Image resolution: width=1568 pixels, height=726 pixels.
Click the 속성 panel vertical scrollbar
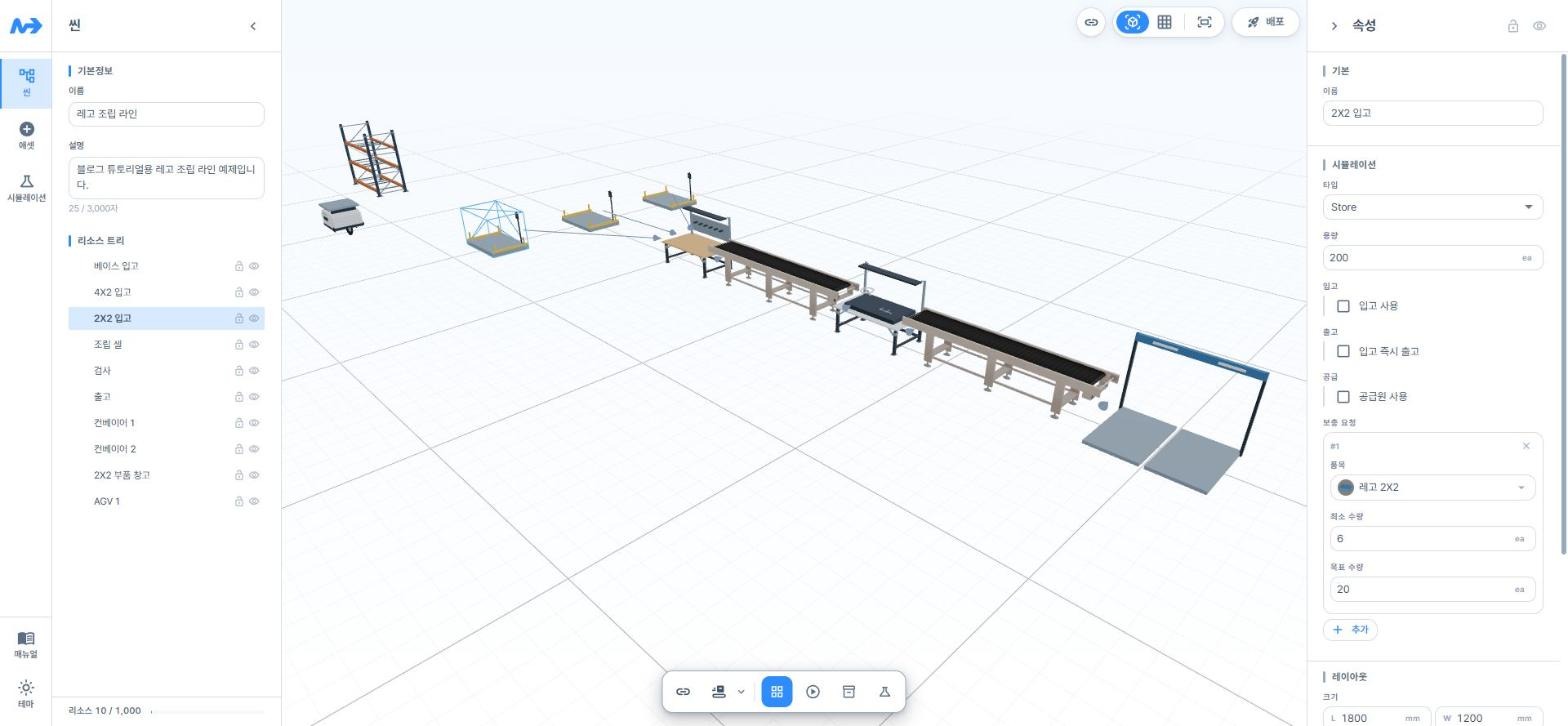pos(1563,305)
